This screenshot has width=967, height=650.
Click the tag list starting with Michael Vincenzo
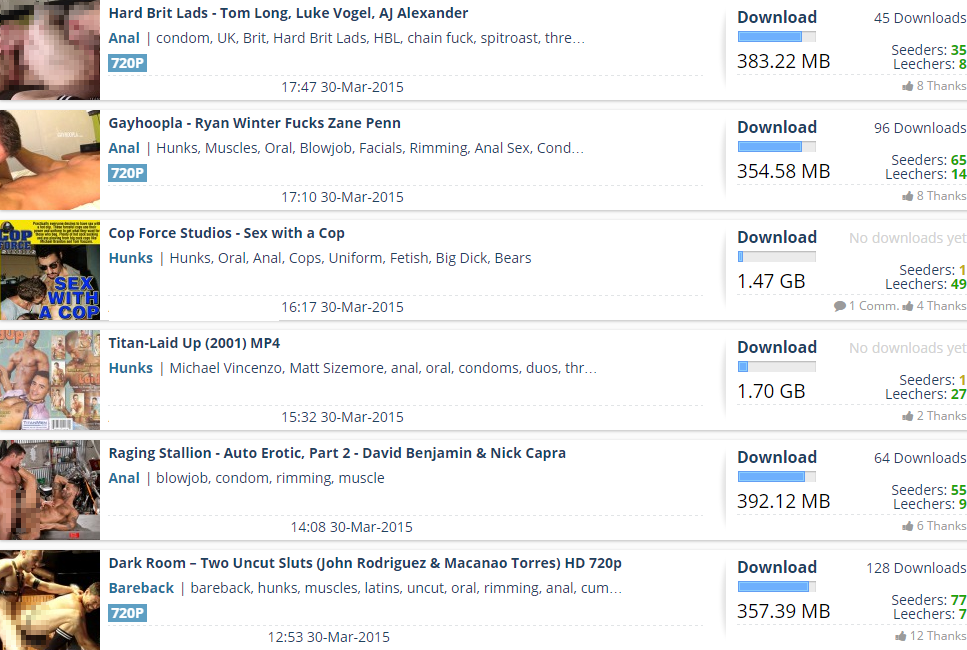383,368
